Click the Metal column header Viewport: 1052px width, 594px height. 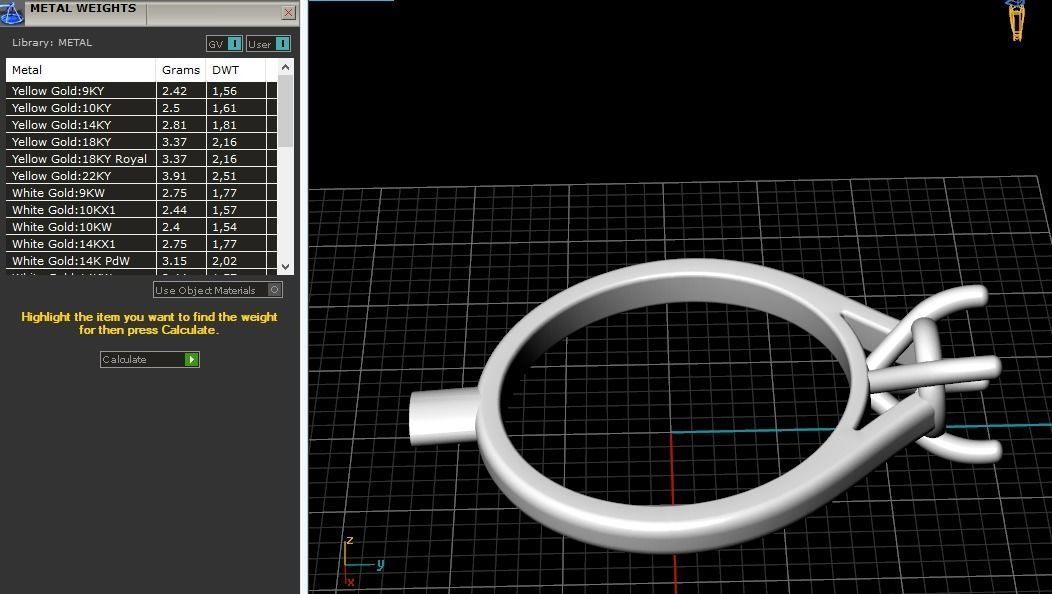pyautogui.click(x=81, y=70)
